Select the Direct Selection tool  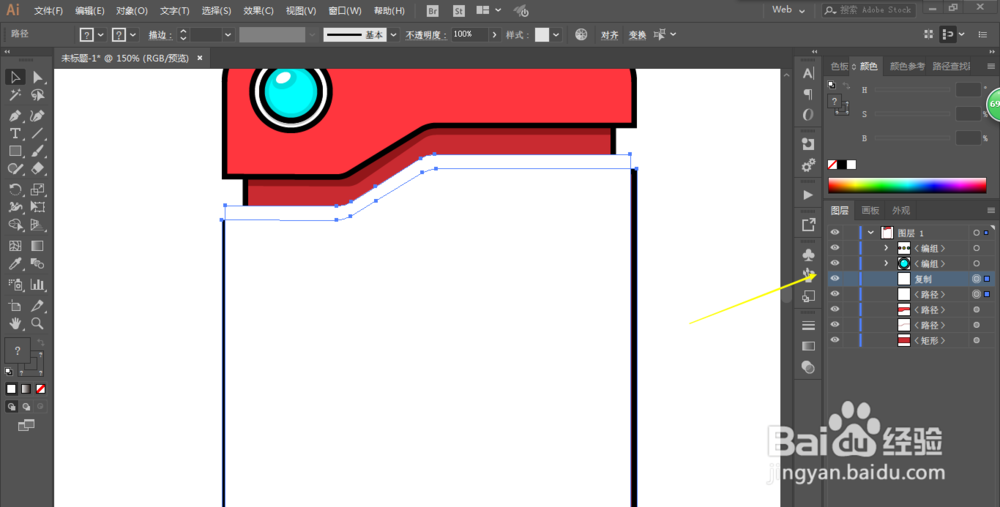click(x=38, y=77)
